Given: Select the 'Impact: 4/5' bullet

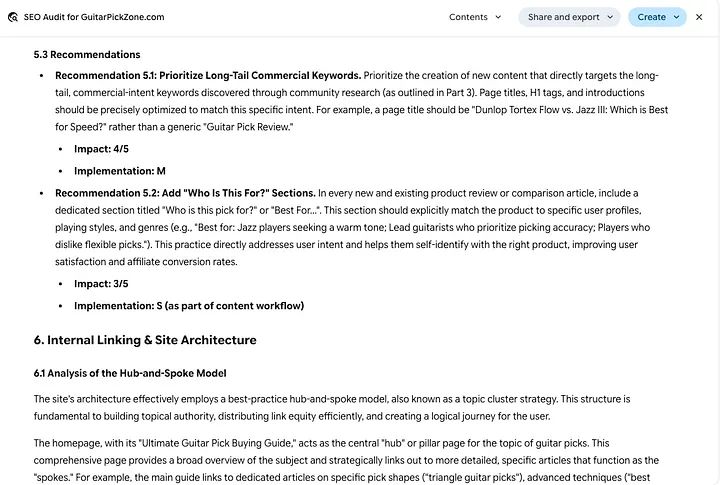Looking at the screenshot, I should point(101,149).
